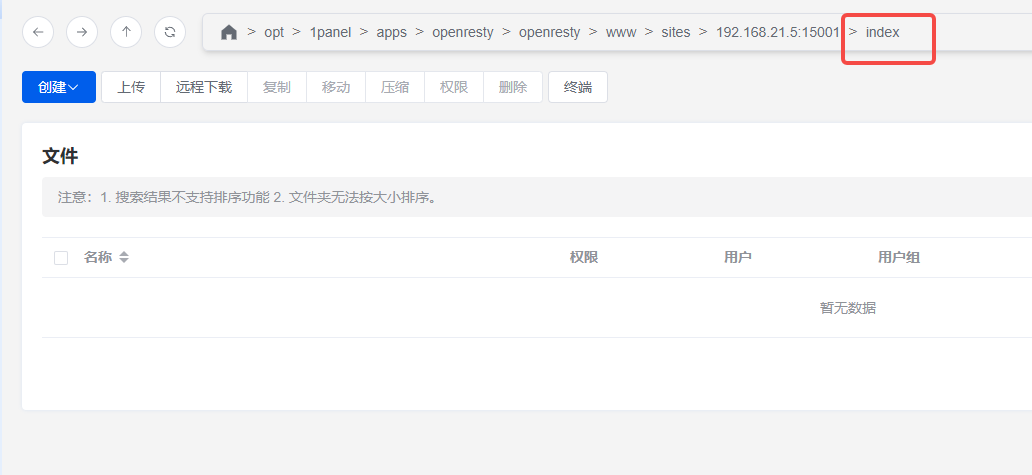
Task: Click the home icon in breadcrumb
Action: click(229, 32)
